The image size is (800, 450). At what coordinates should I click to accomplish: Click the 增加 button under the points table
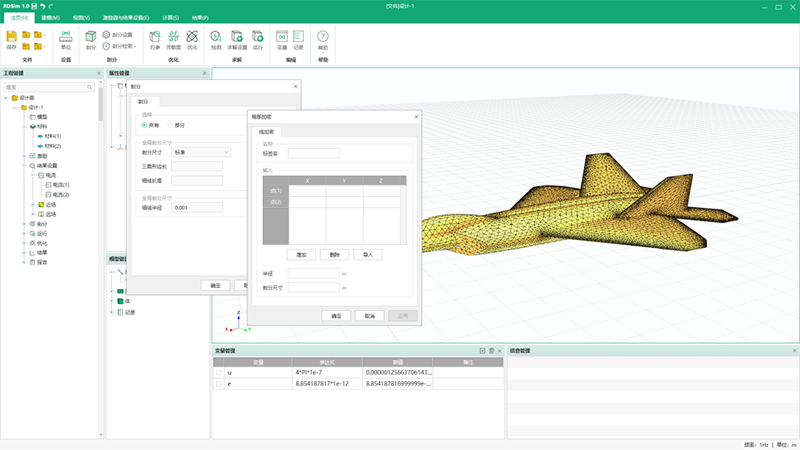click(302, 254)
